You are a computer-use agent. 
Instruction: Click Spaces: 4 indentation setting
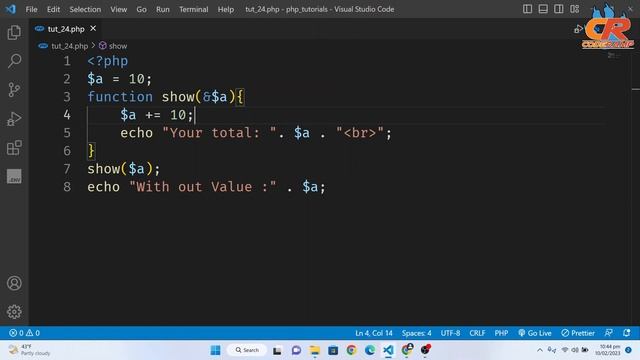click(x=416, y=333)
